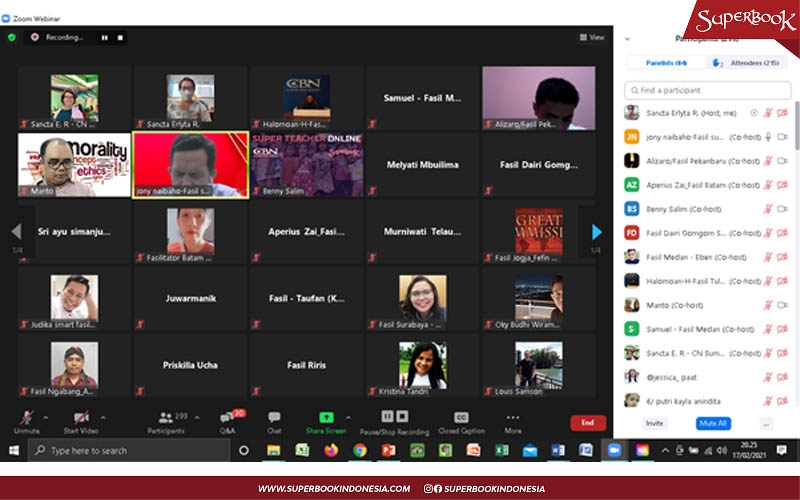The width and height of the screenshot is (800, 500).
Task: Expand video options caret beside Start Video
Action: (x=103, y=417)
